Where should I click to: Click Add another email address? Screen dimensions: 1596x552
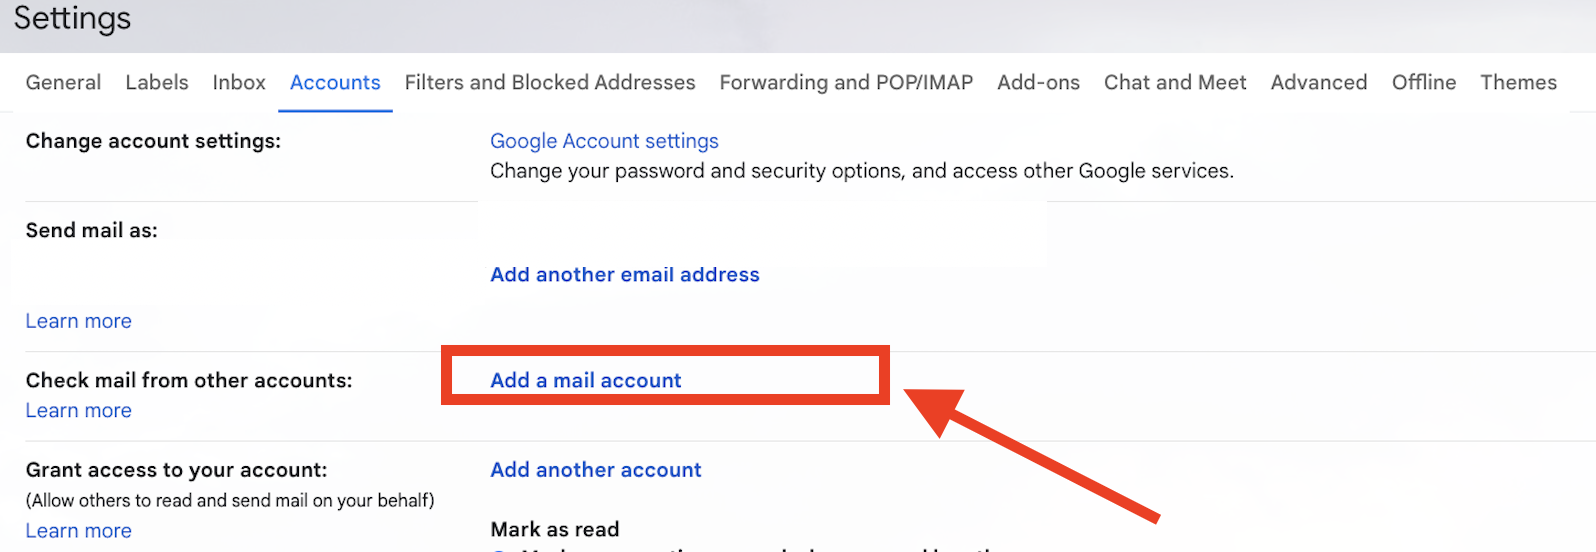coord(625,275)
